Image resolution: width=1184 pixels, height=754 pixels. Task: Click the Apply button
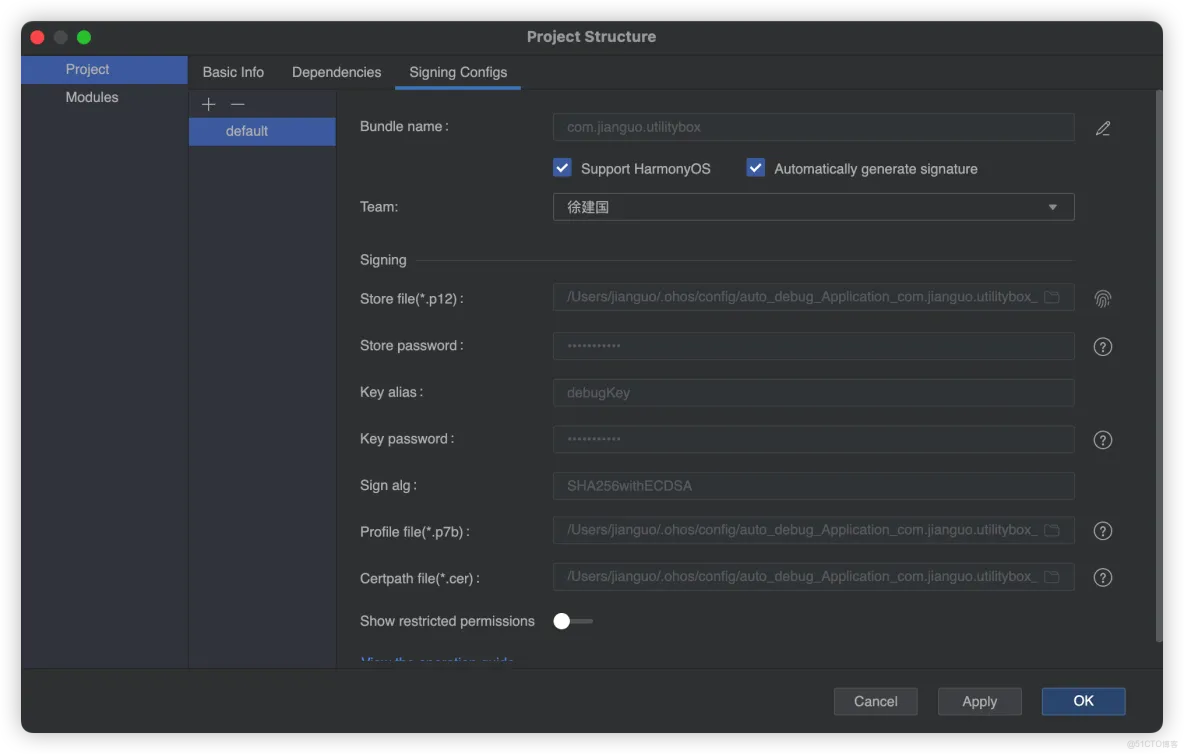pos(979,701)
